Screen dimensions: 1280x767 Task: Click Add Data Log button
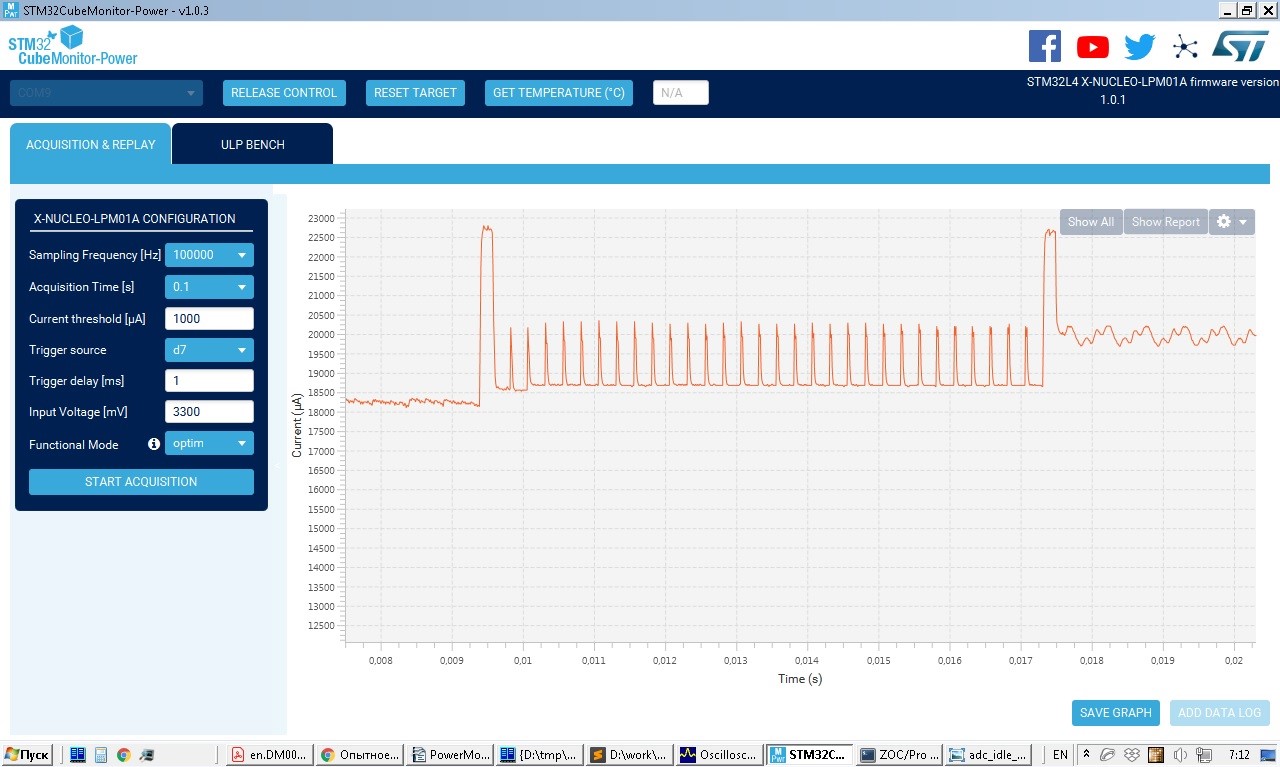click(x=1220, y=713)
